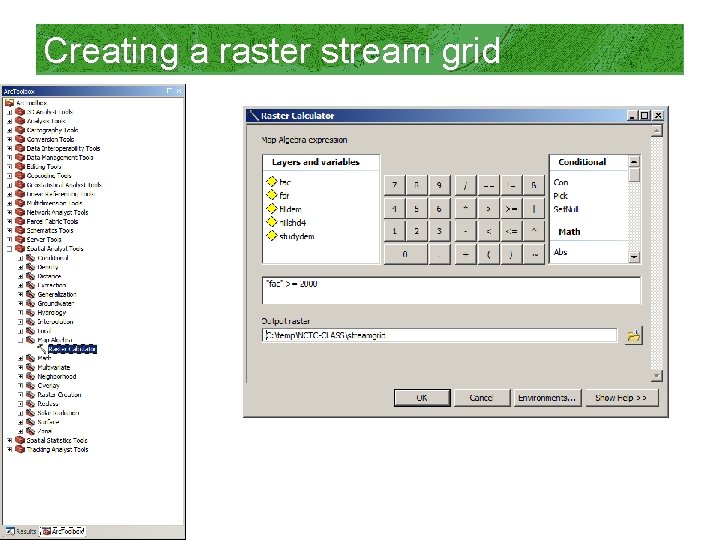Click the functions list scrollbar thumb
Viewport: 720px width, 540px height.
(x=634, y=175)
